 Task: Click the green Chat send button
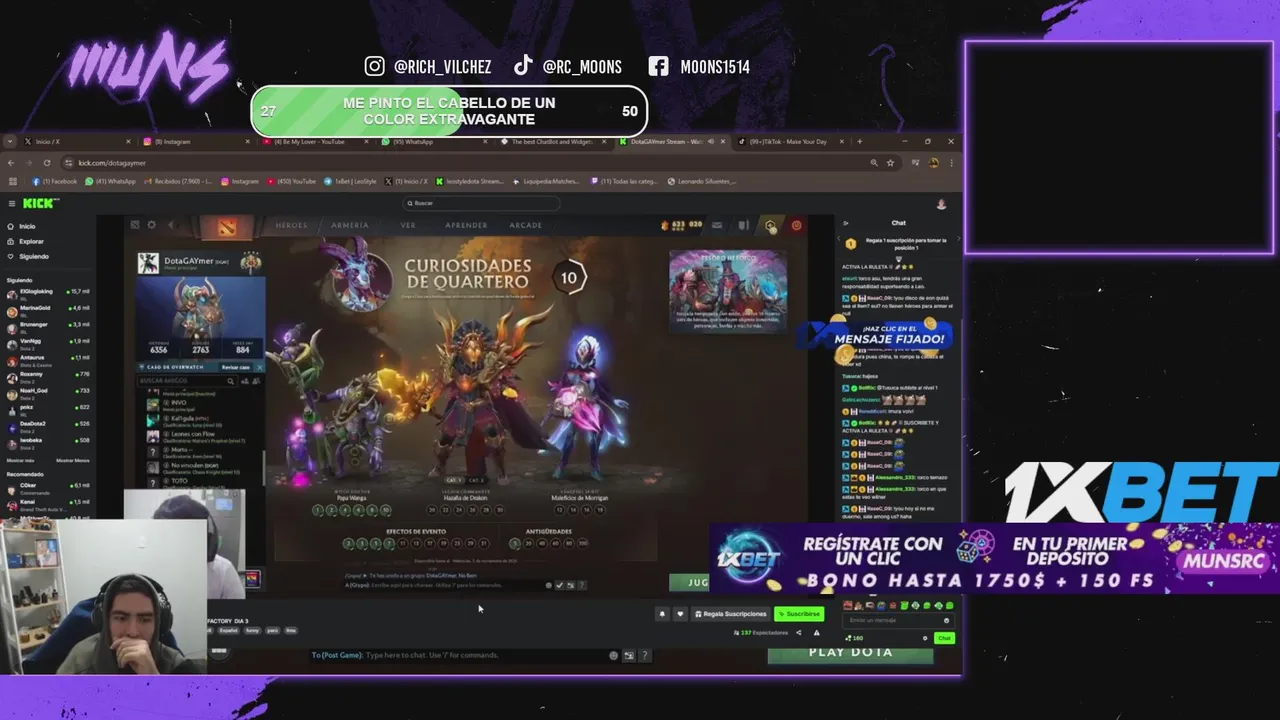pos(943,638)
